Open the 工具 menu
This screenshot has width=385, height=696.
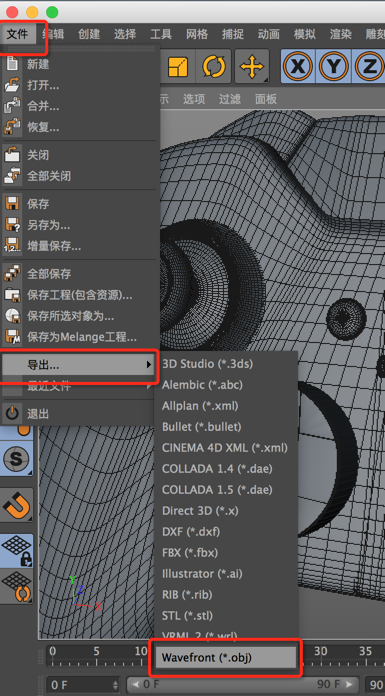click(161, 34)
